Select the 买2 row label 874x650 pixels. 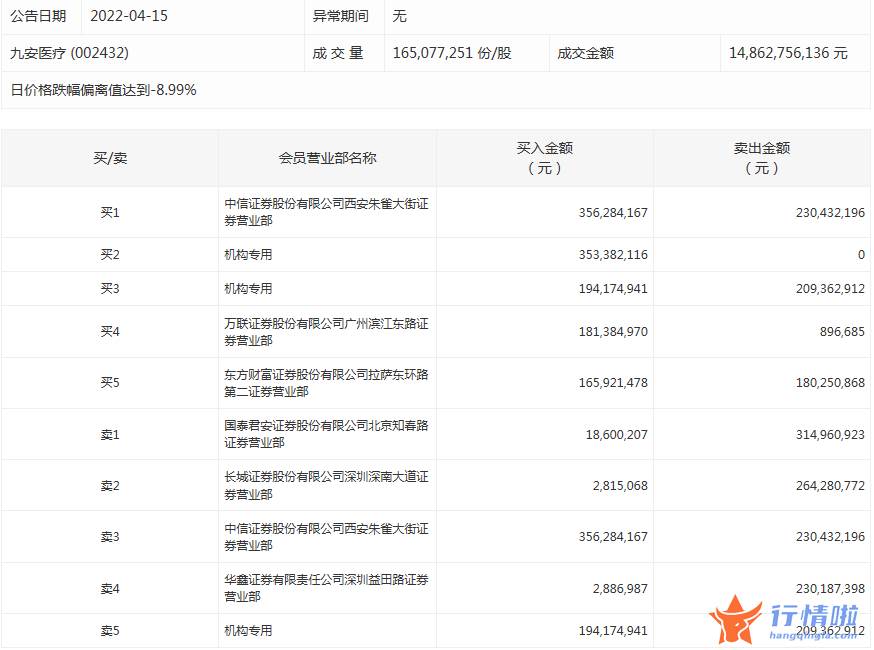click(110, 255)
